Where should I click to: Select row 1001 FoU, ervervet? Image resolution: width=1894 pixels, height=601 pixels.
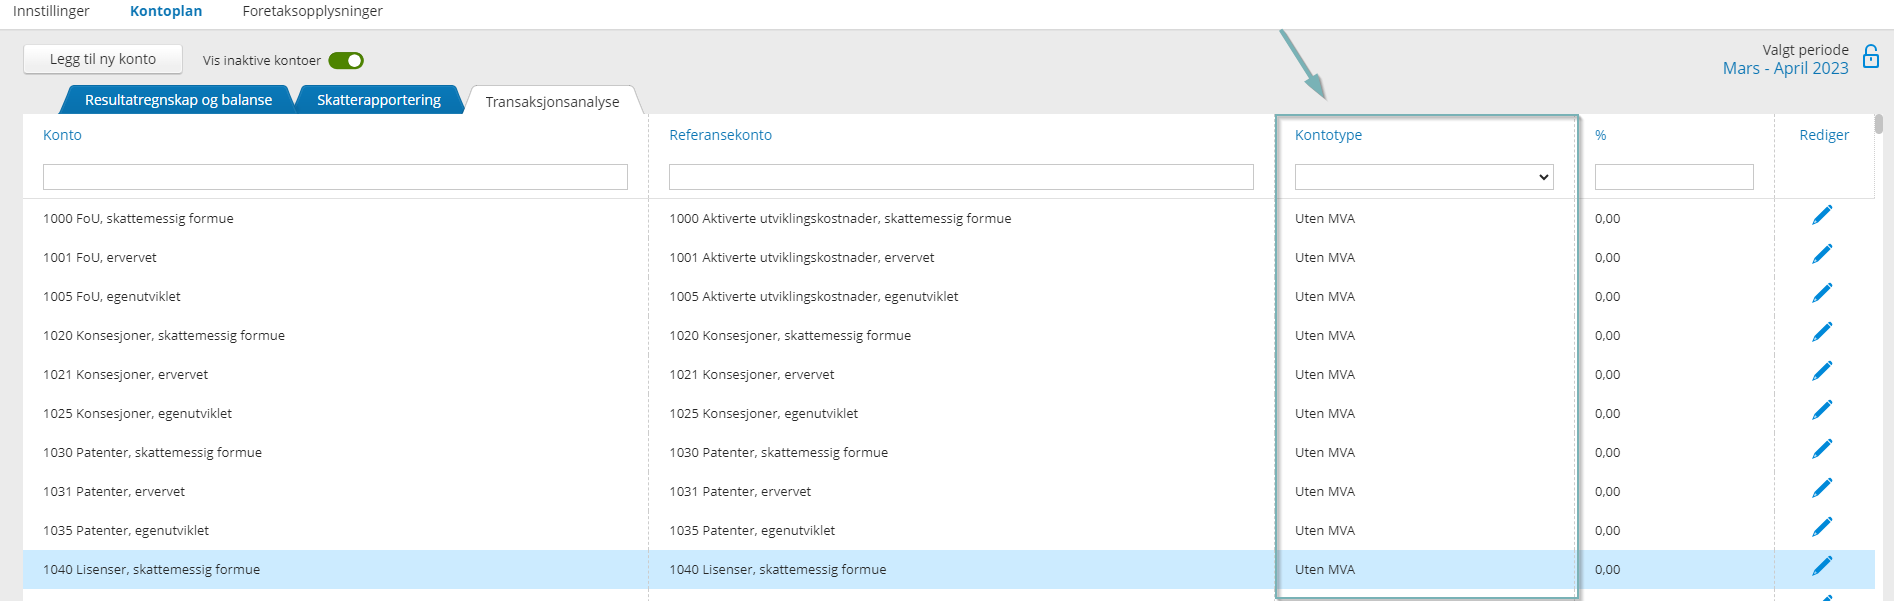(948, 257)
